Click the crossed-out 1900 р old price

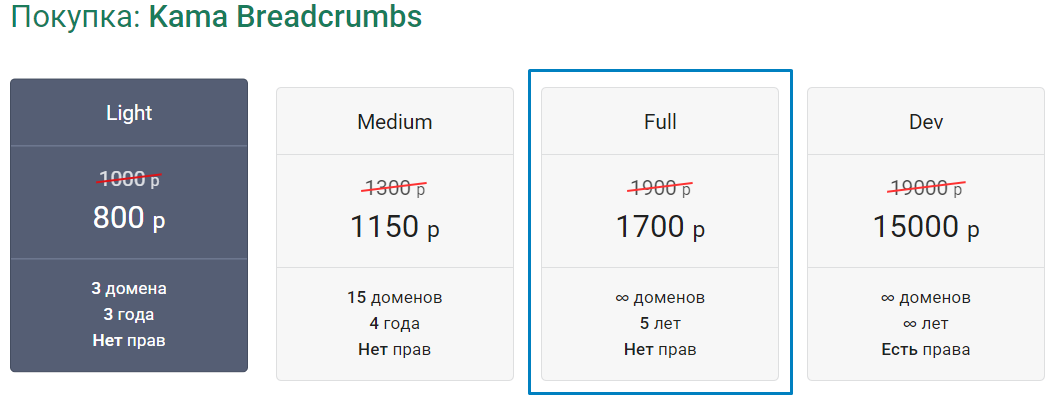pyautogui.click(x=660, y=187)
